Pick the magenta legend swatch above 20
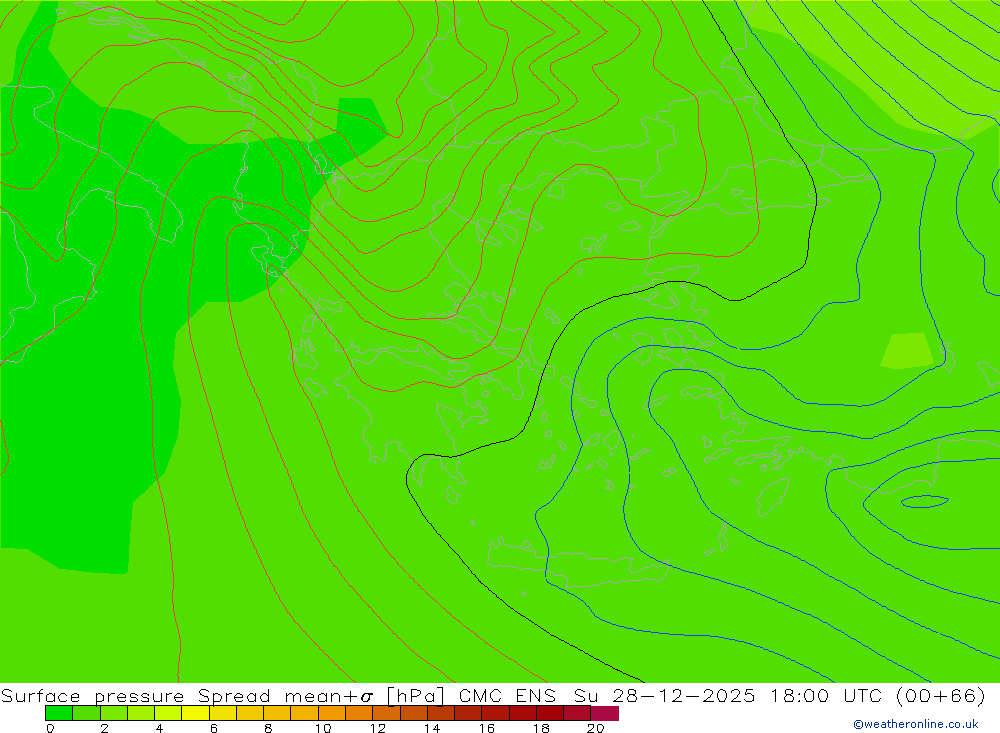The height and width of the screenshot is (733, 1000). (x=605, y=713)
